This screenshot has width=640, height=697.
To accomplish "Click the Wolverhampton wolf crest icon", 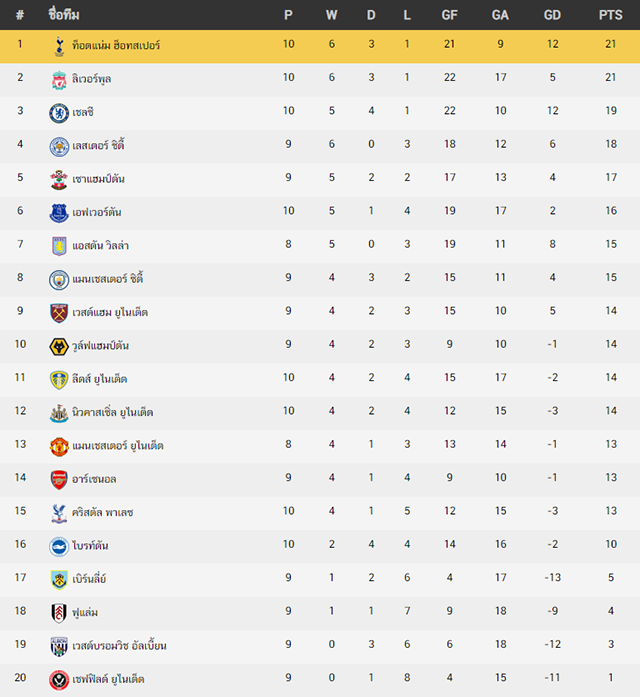I will 59,347.
